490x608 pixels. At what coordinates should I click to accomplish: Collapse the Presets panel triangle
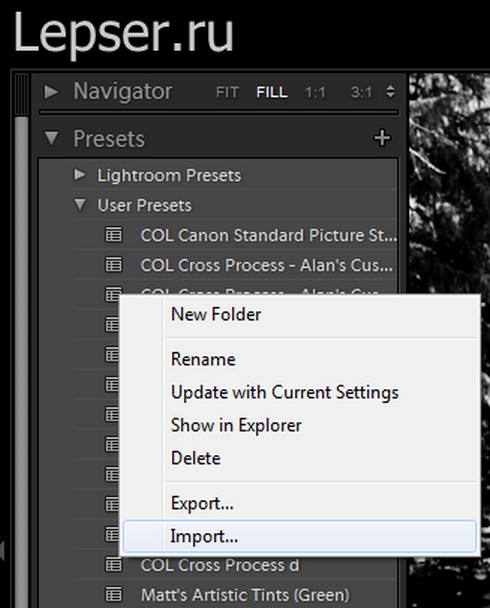point(51,138)
